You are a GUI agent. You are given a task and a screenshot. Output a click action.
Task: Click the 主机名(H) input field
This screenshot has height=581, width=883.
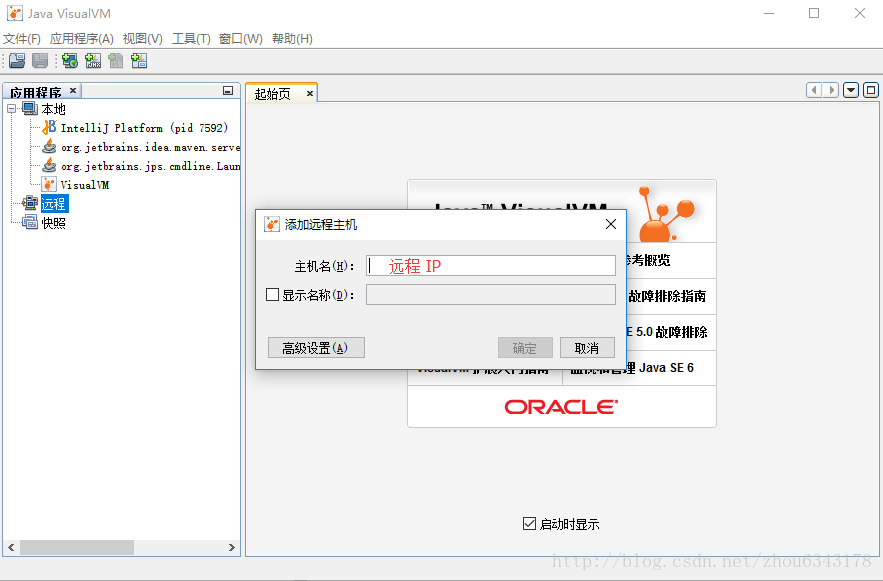click(x=490, y=266)
